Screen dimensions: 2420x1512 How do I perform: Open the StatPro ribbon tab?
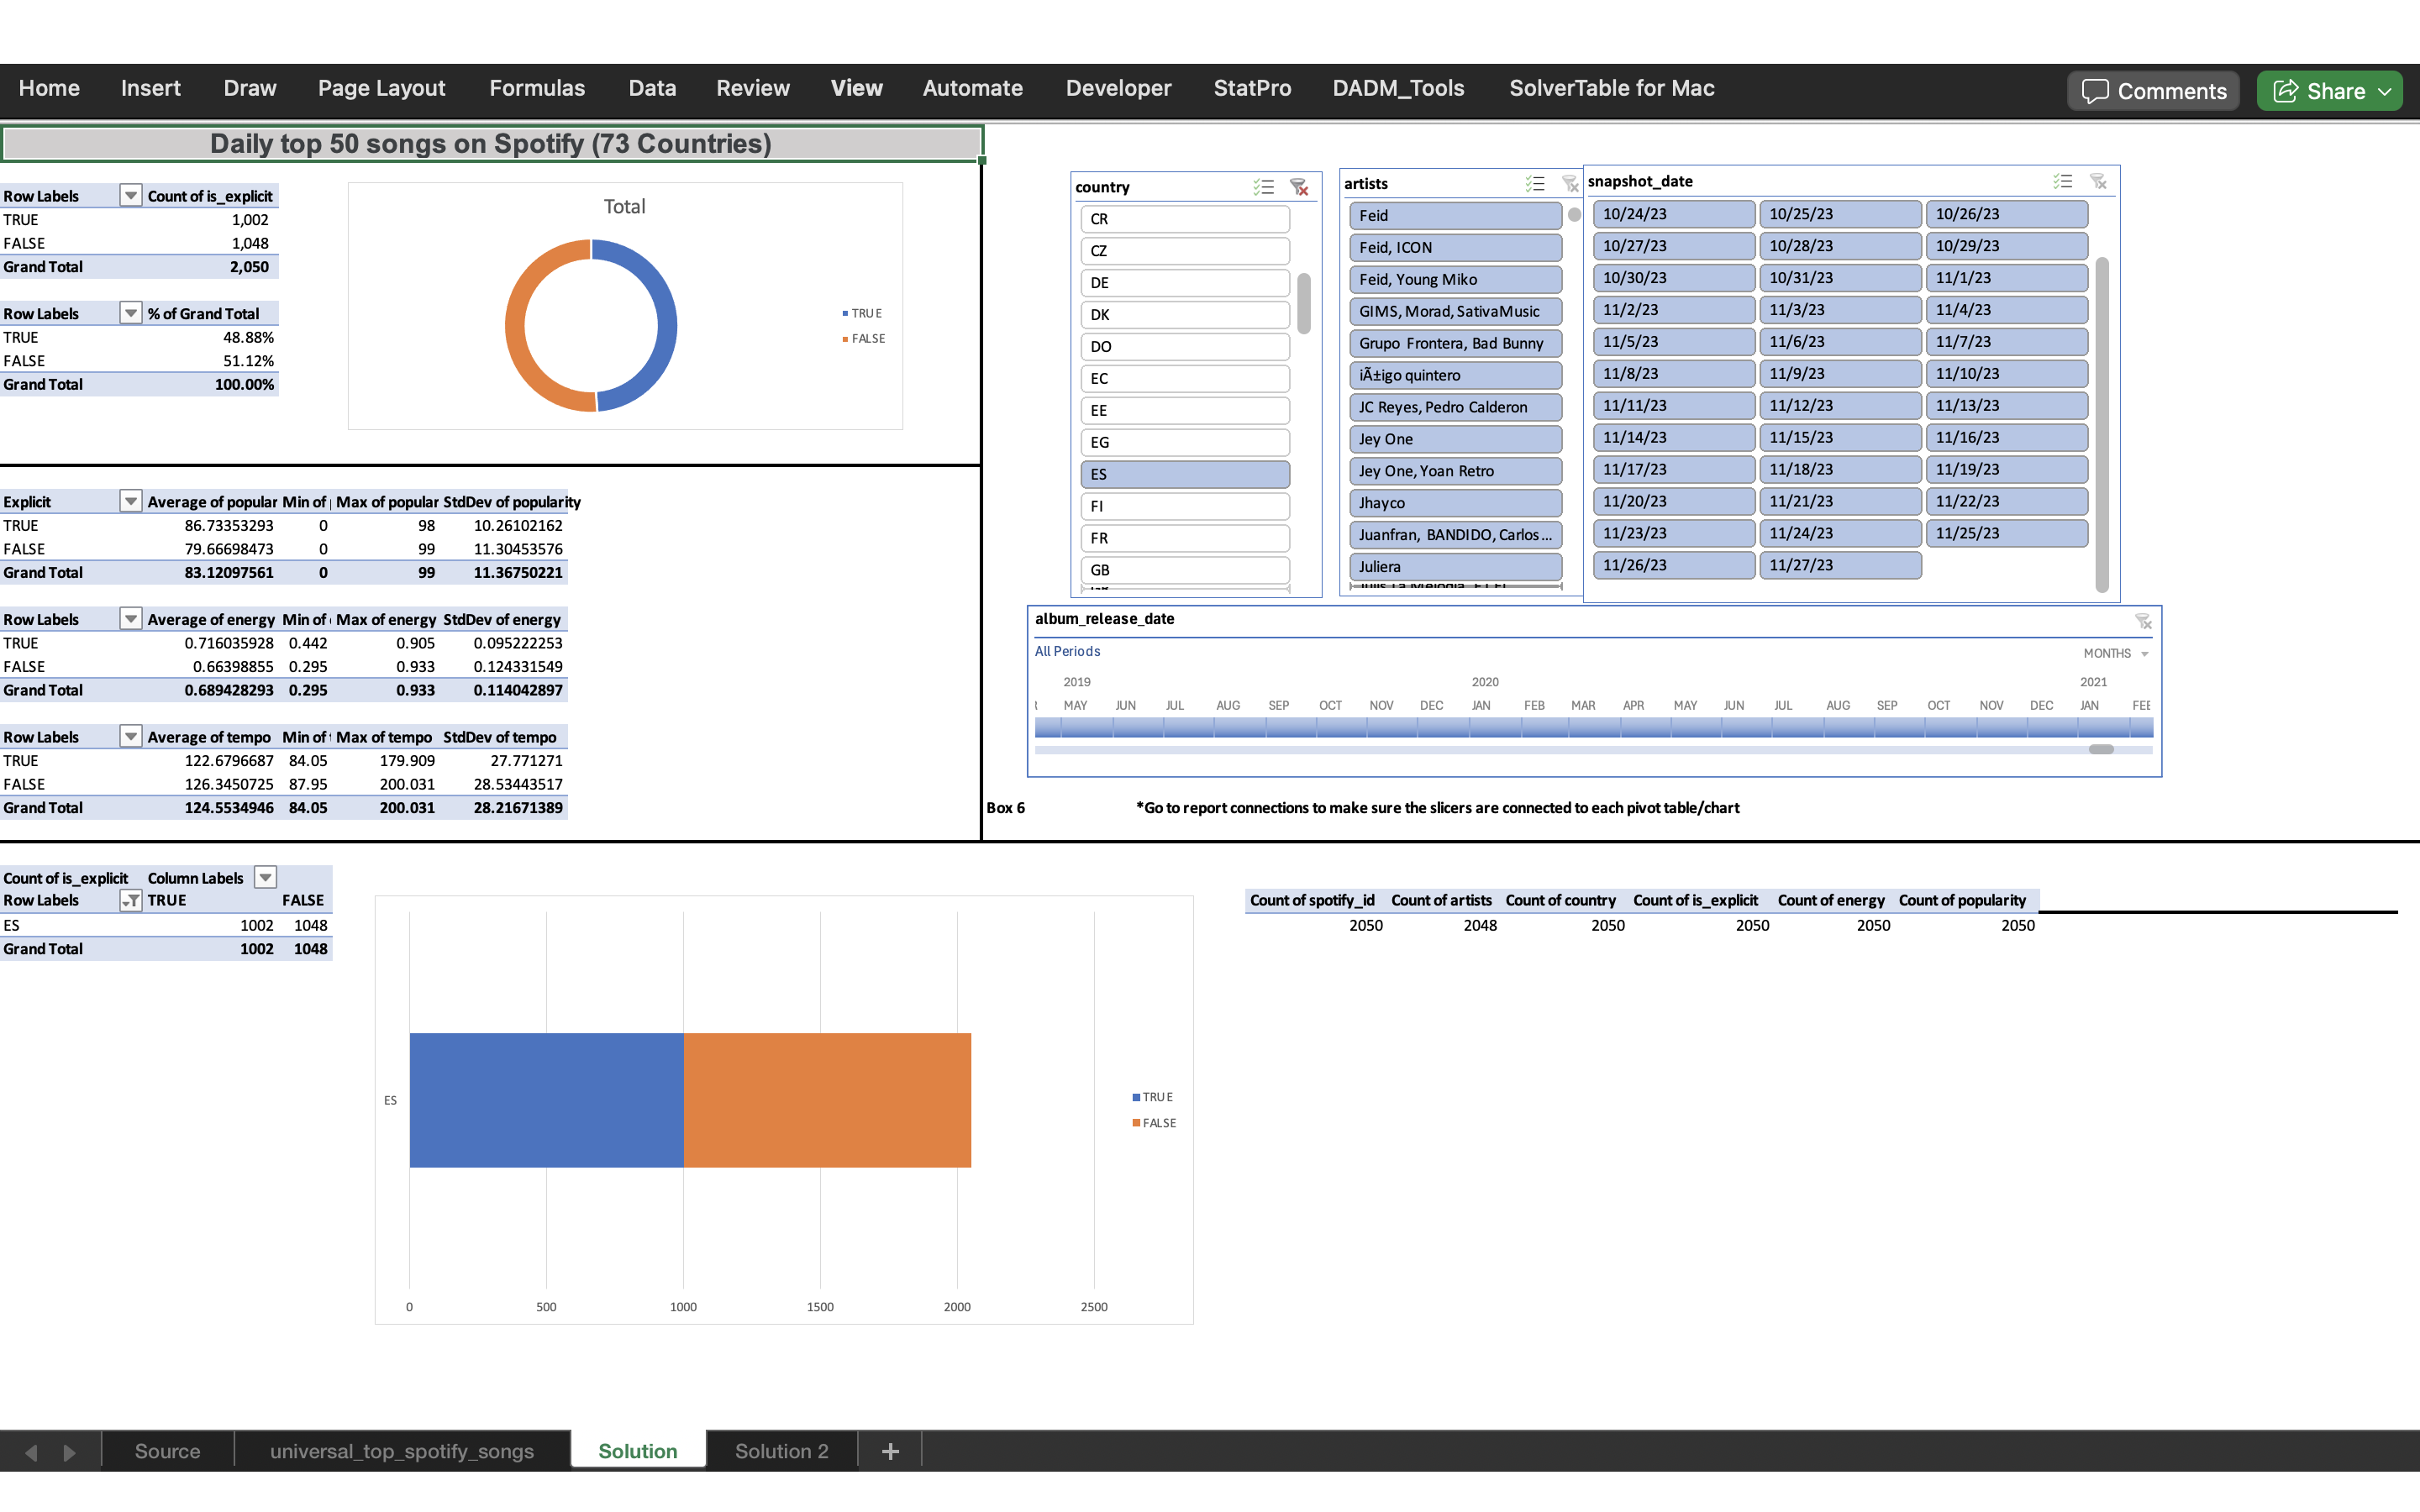[1252, 88]
